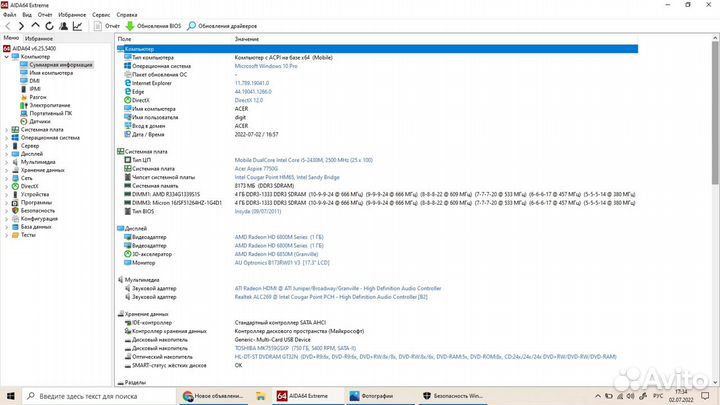Open Intel Cougar Point HM65 chipset link
720x405 pixels.
click(287, 177)
